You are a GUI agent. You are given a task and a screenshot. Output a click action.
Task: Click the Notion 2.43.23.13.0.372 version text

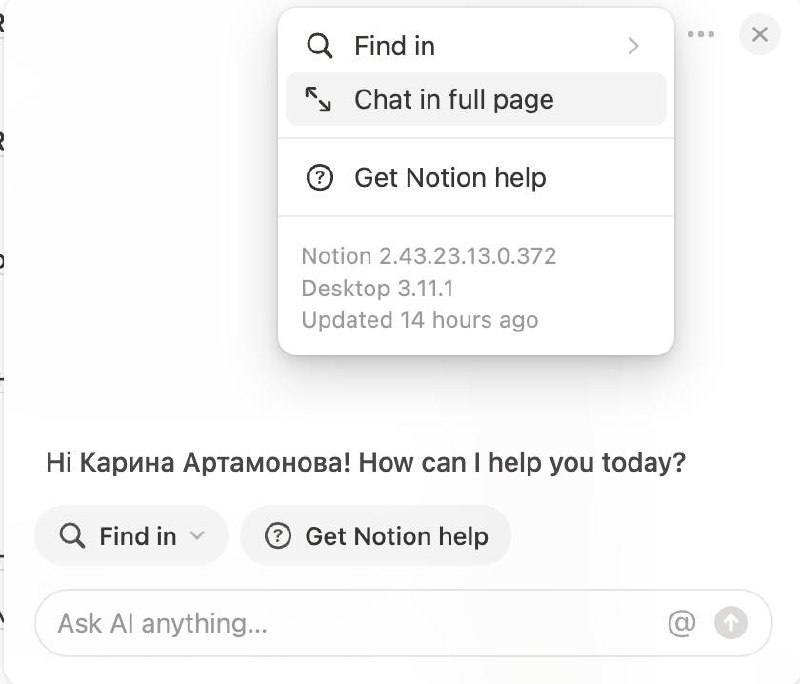pyautogui.click(x=429, y=256)
